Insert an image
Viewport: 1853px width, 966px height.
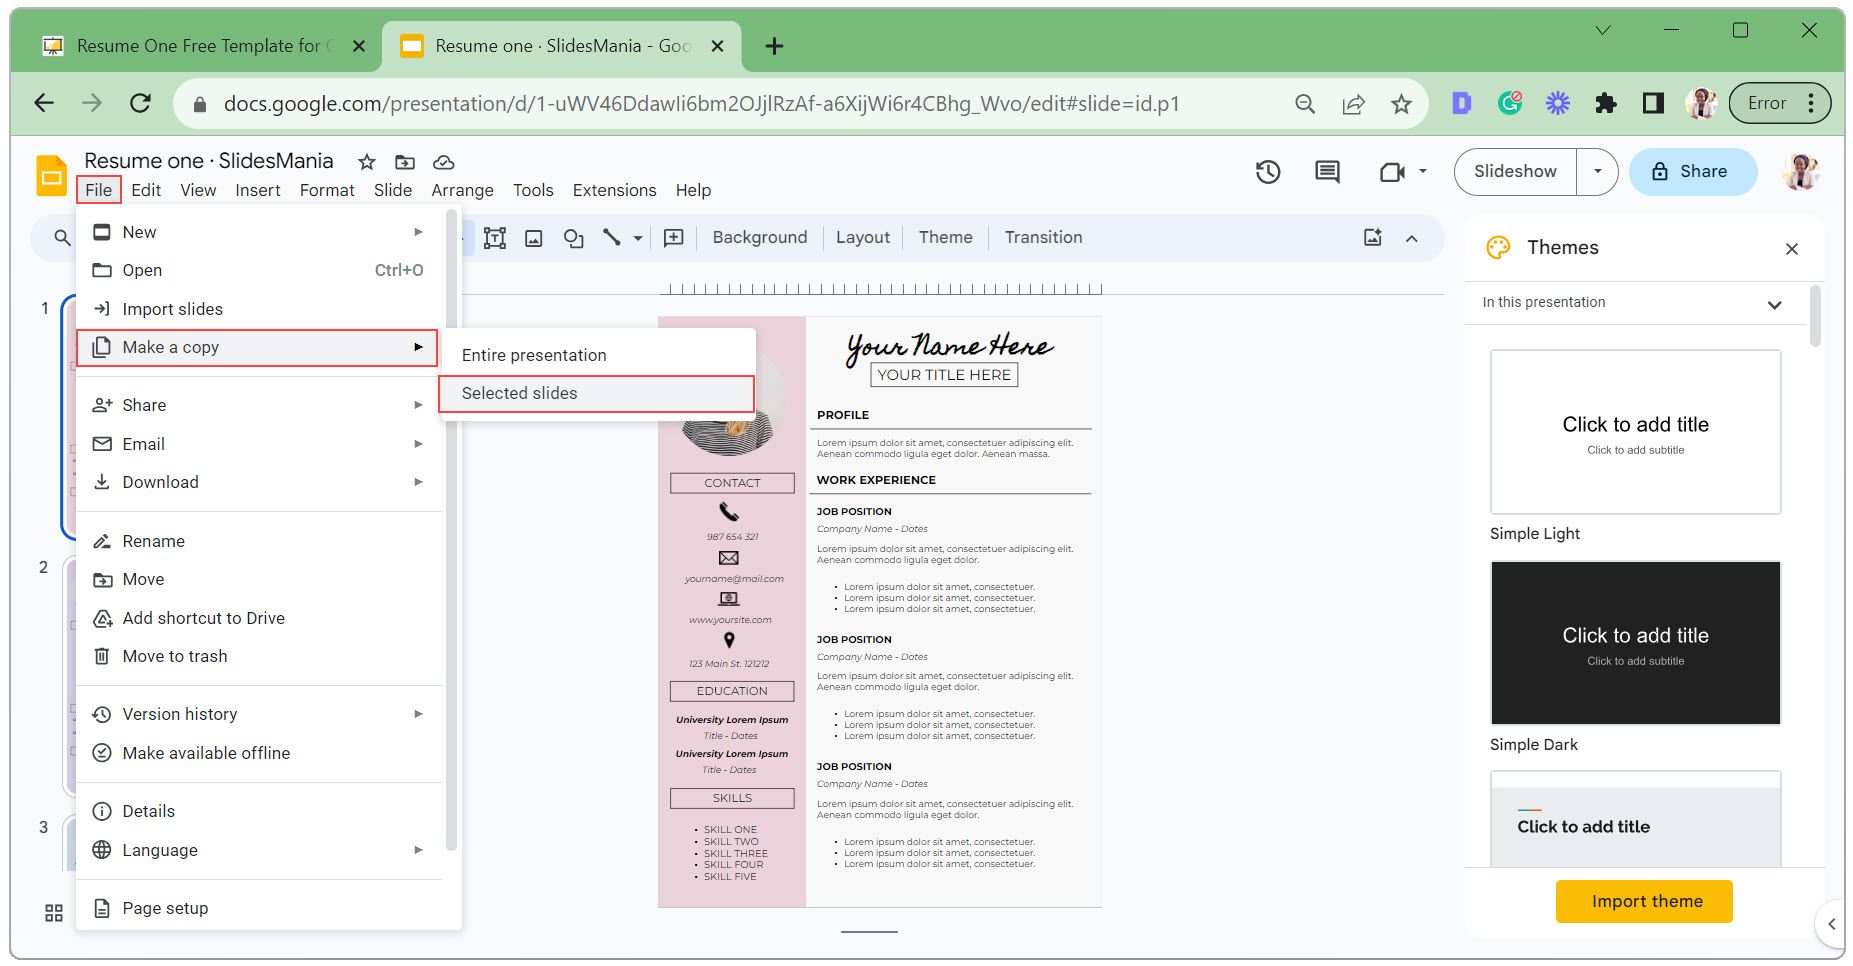pyautogui.click(x=535, y=238)
